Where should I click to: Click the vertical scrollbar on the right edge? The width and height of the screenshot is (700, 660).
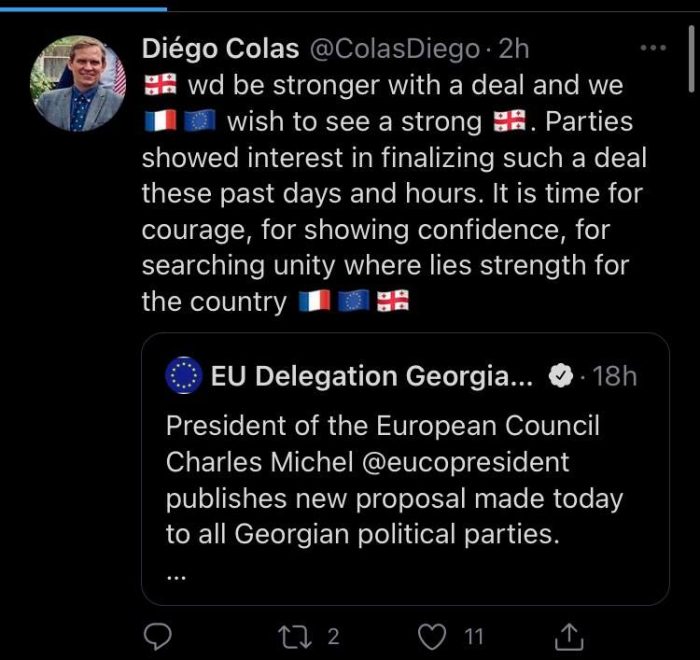click(x=692, y=60)
